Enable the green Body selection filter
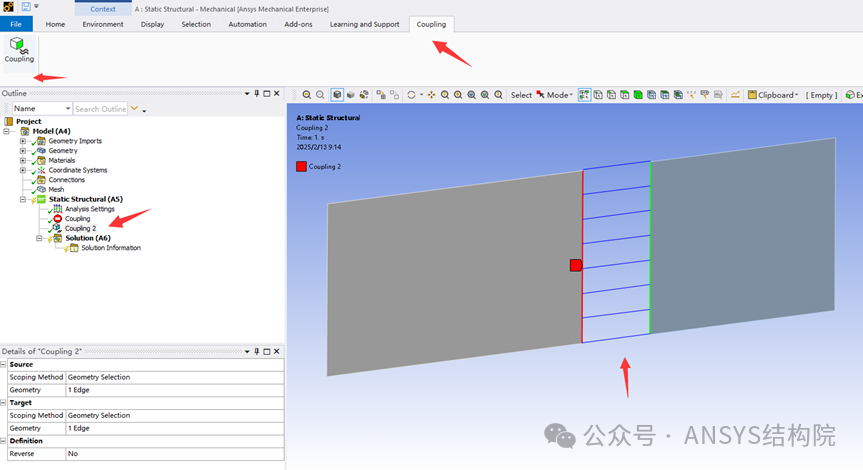 (x=638, y=95)
